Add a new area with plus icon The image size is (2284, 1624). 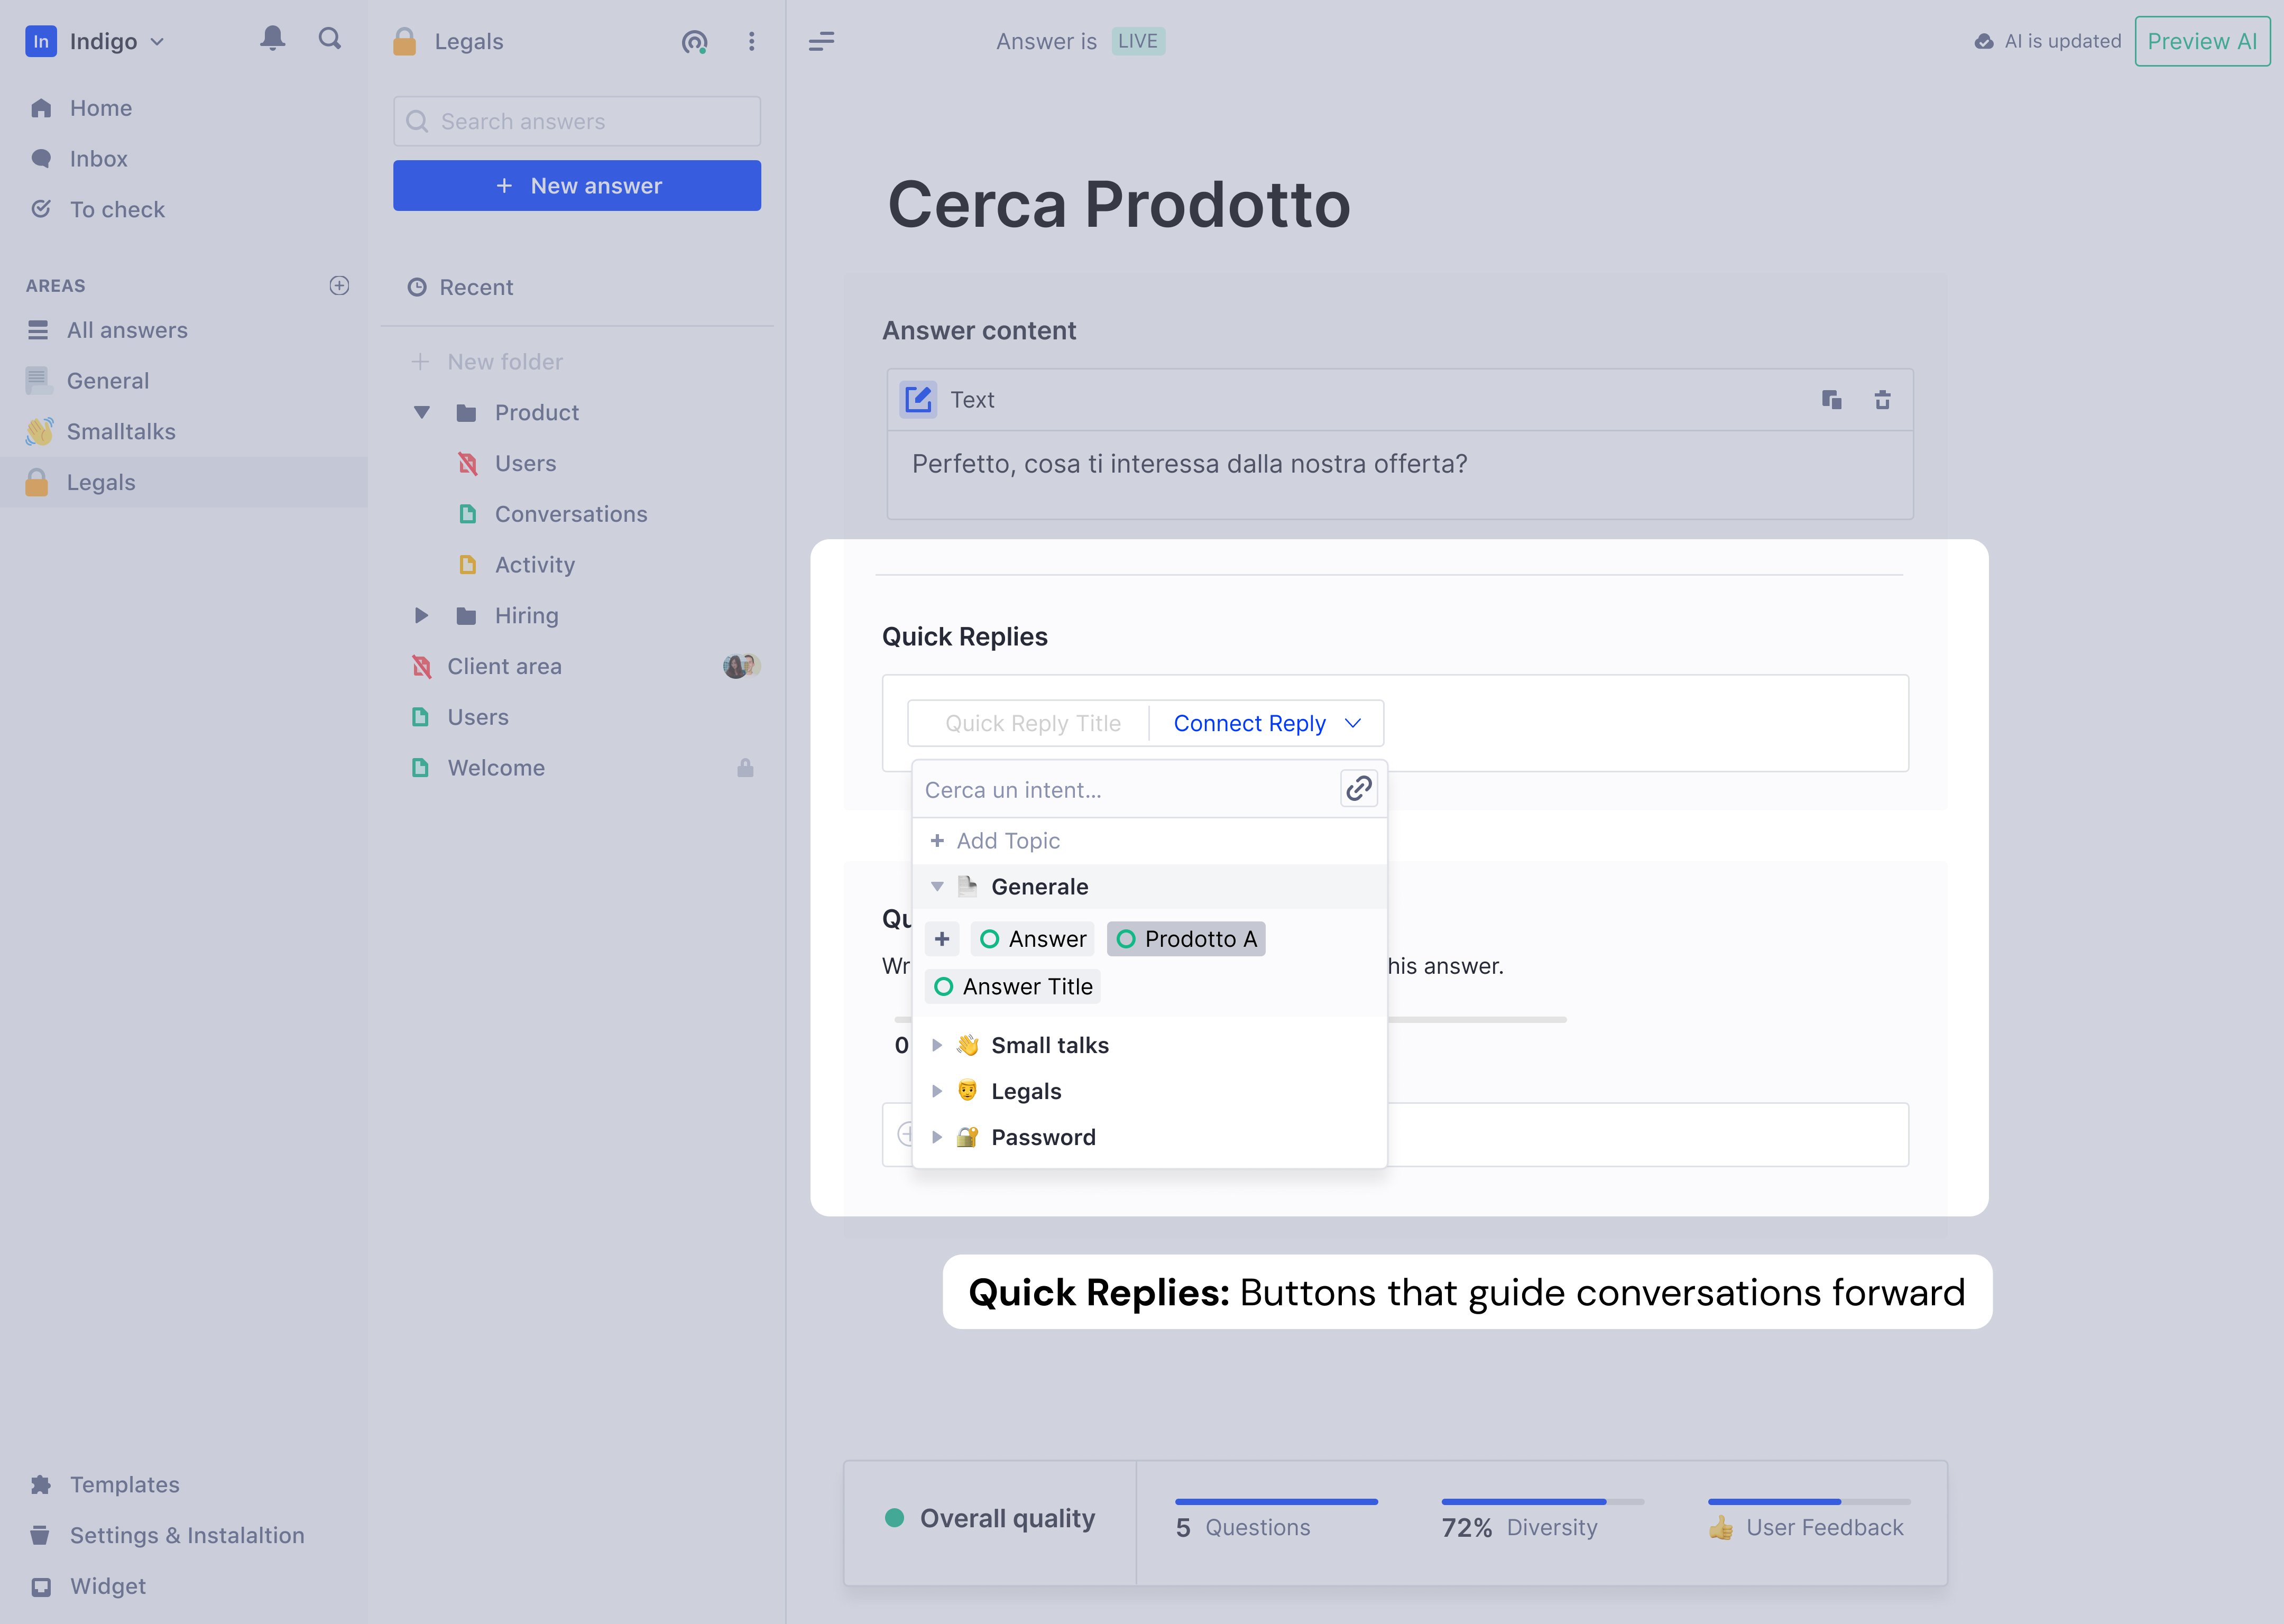[339, 286]
